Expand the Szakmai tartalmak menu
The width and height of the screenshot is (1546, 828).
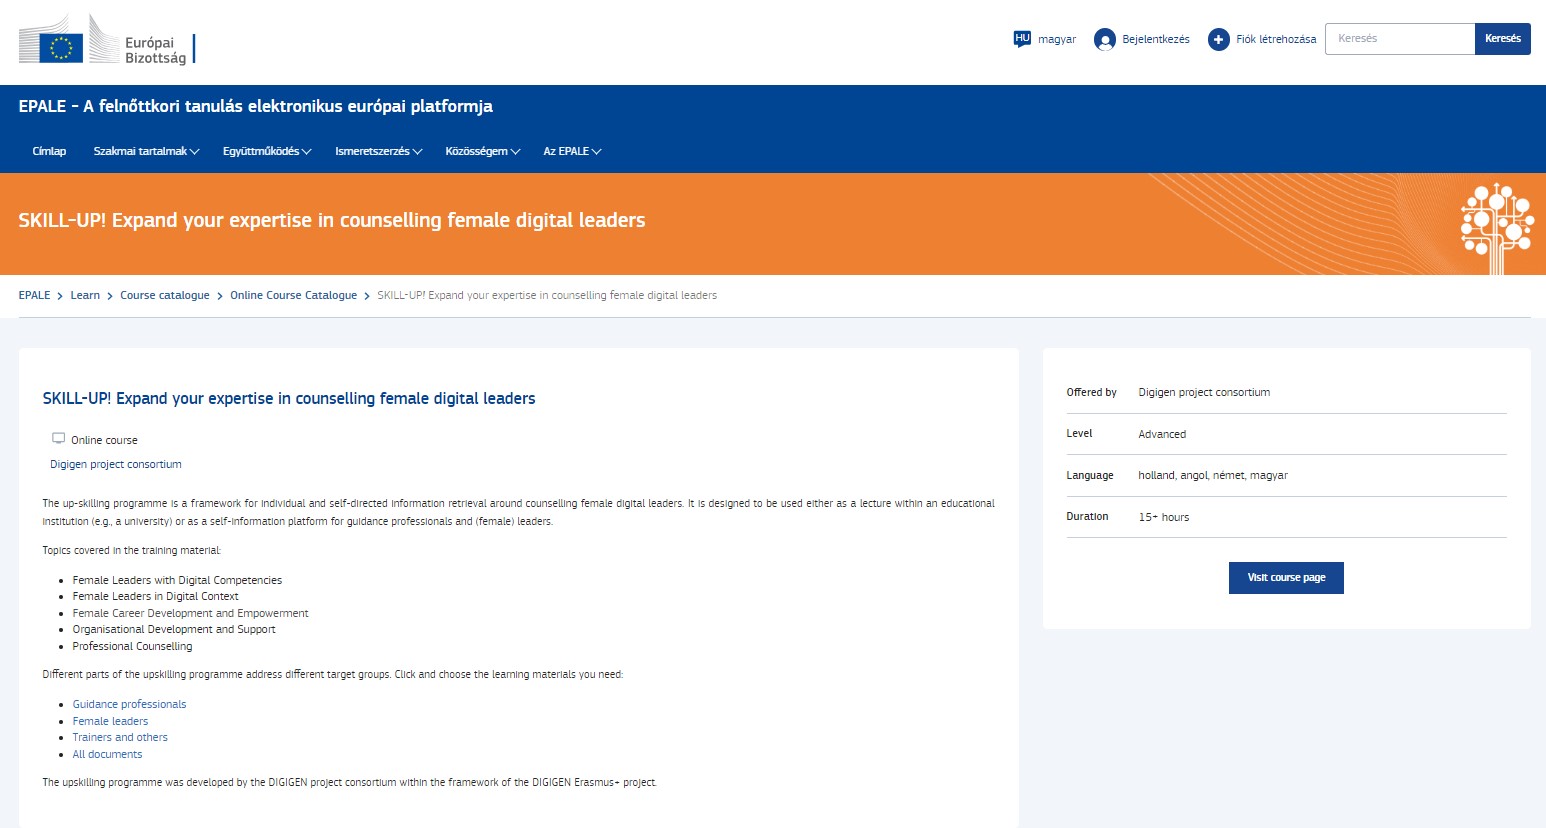[146, 152]
